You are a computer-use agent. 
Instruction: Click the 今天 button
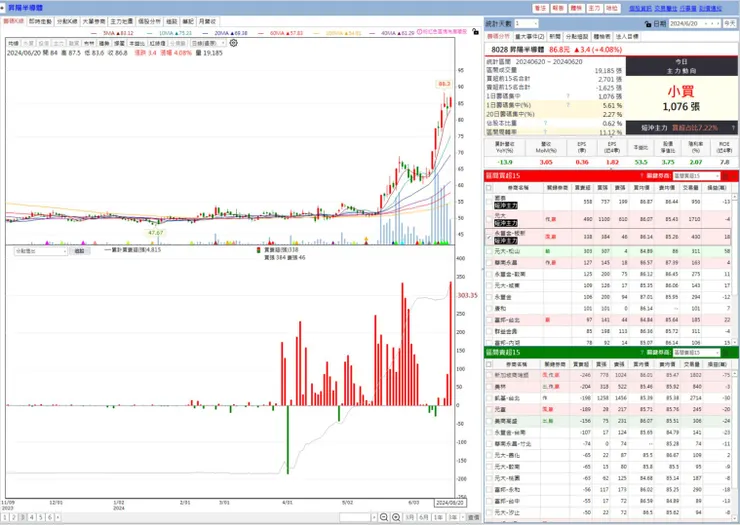pos(730,24)
